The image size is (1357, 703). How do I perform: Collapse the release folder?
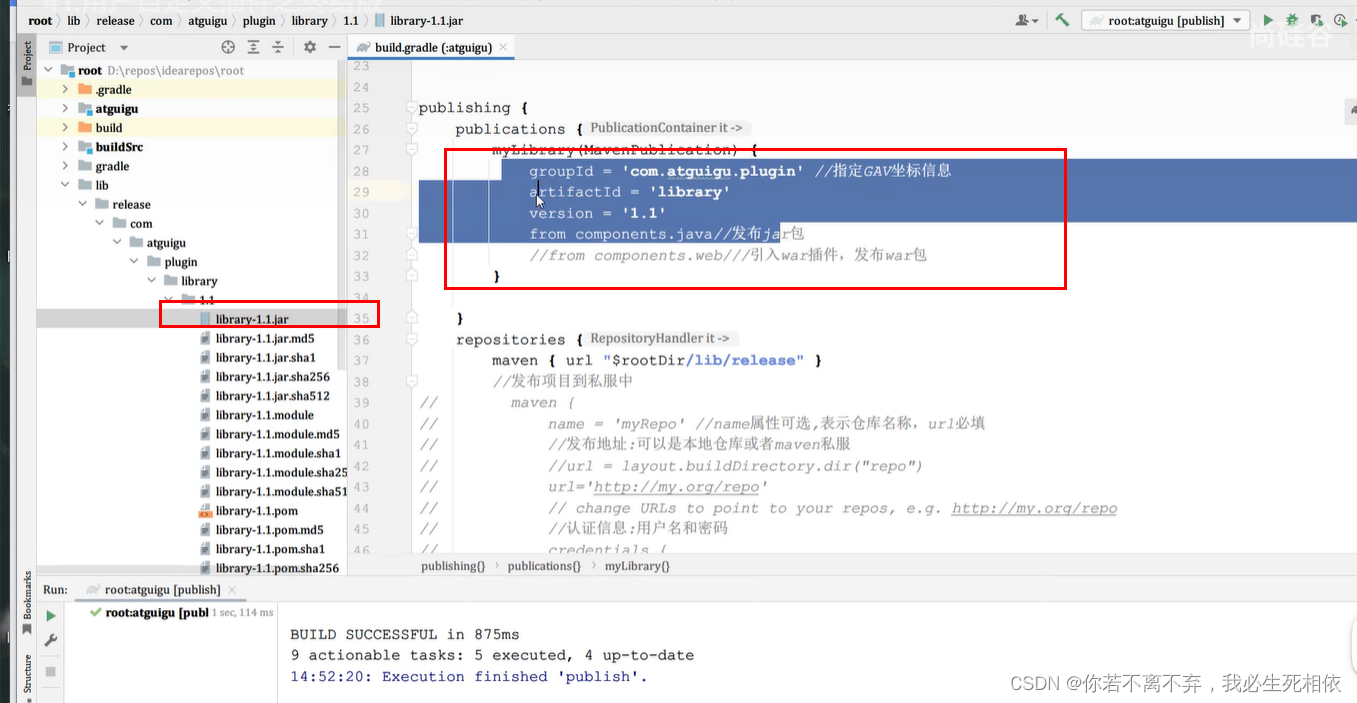82,204
